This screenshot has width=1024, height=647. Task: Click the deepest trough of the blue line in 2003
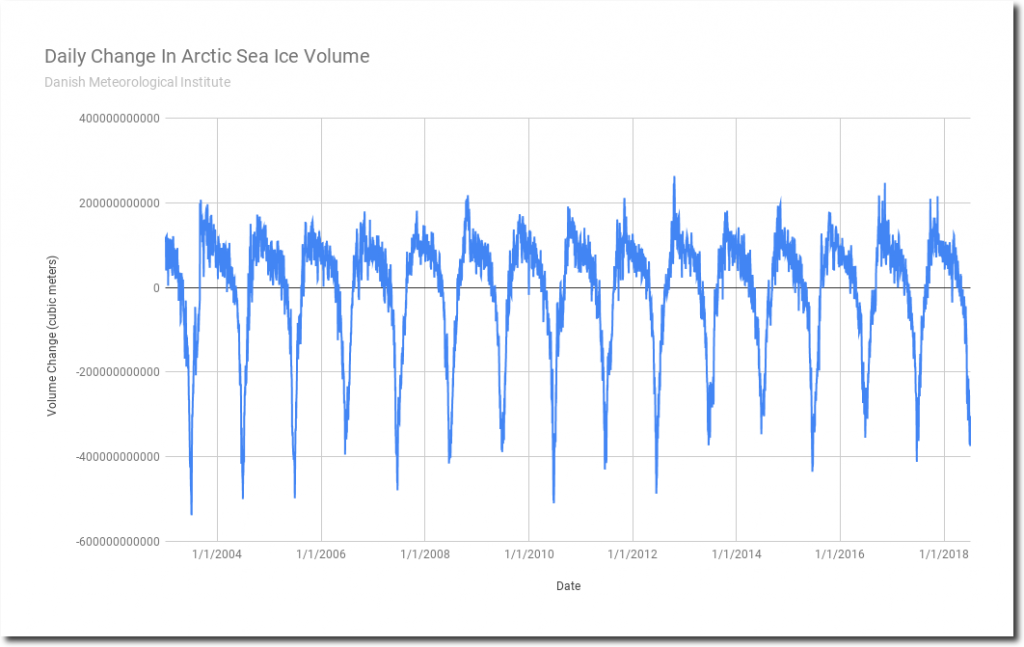click(x=191, y=513)
